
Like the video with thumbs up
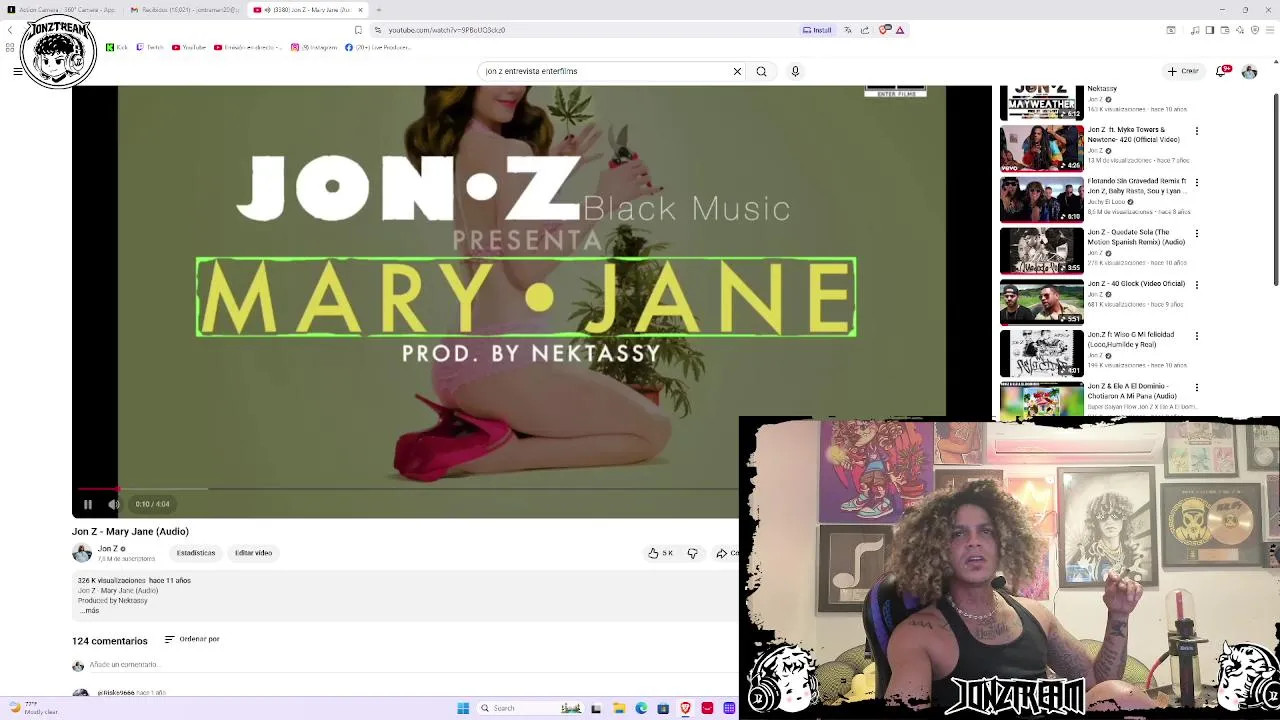pos(660,553)
